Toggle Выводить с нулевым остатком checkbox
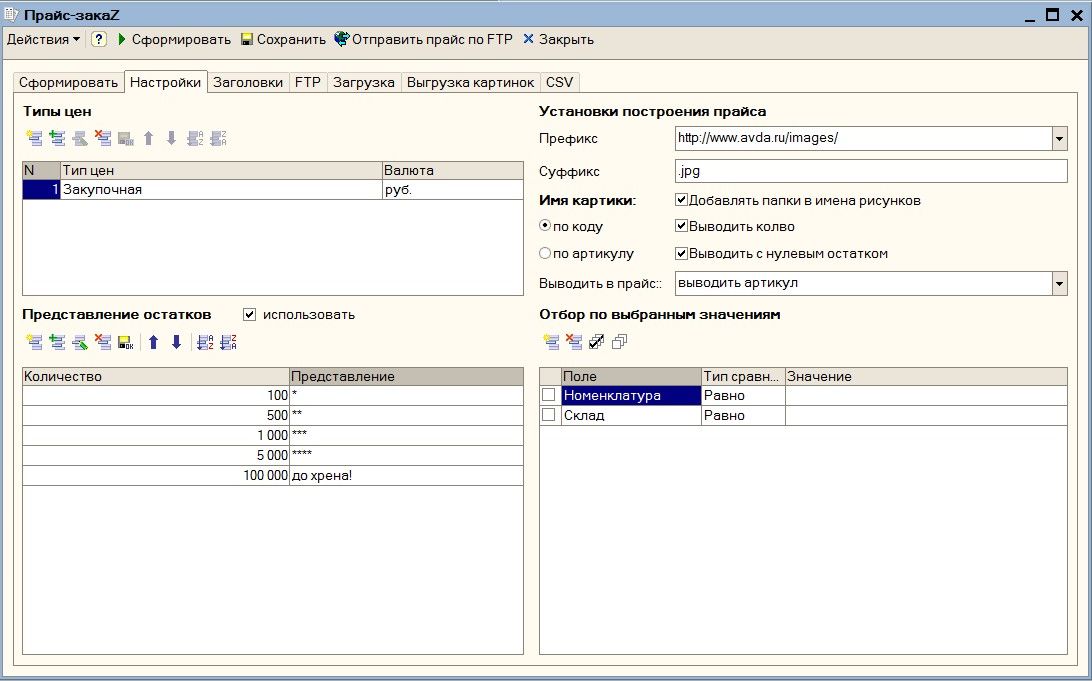Viewport: 1092px width, 681px height. coord(682,253)
